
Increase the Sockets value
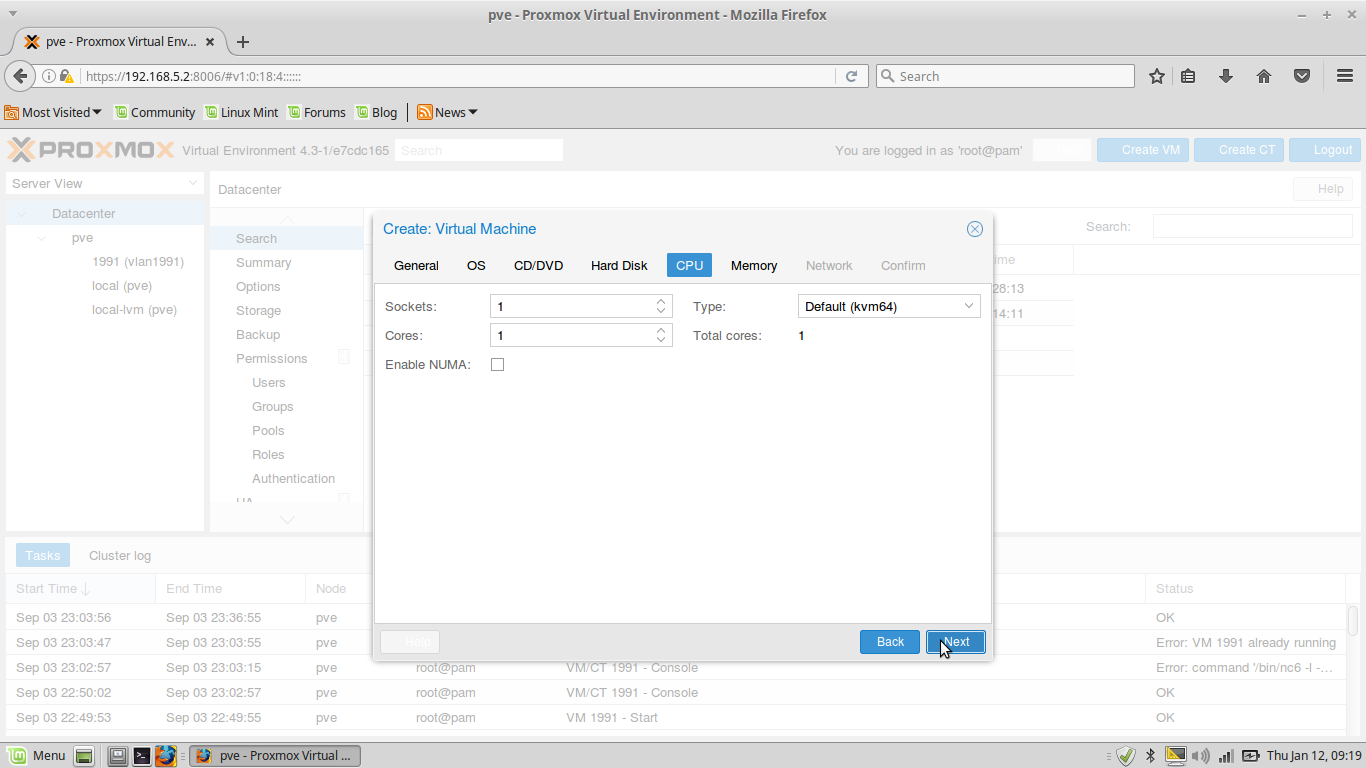tap(661, 301)
